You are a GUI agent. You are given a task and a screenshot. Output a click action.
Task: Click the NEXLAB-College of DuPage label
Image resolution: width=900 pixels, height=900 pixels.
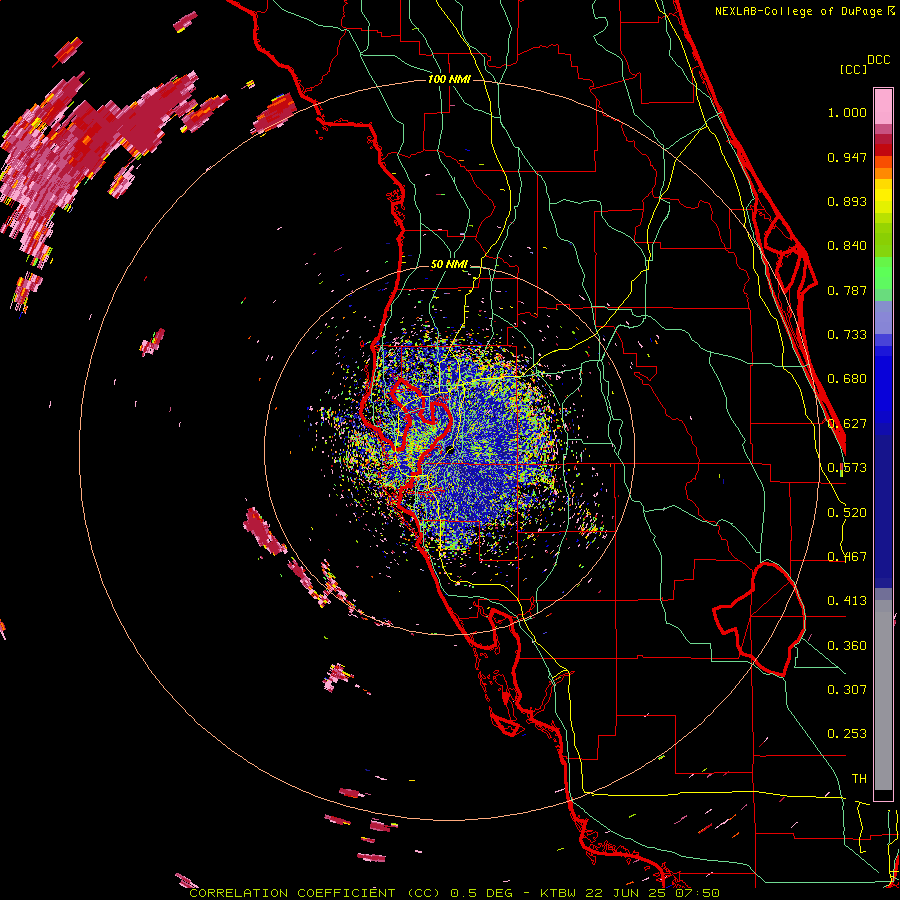799,11
